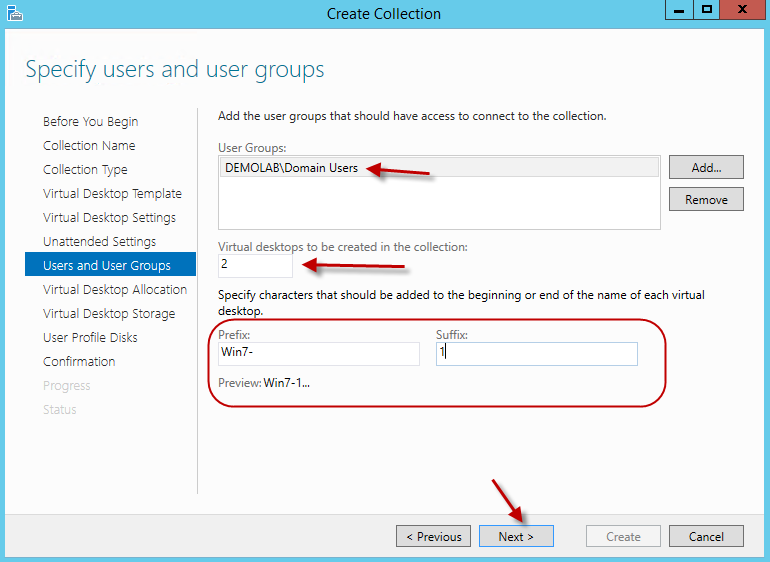Click Add... to add a user group
The image size is (770, 562).
[706, 167]
